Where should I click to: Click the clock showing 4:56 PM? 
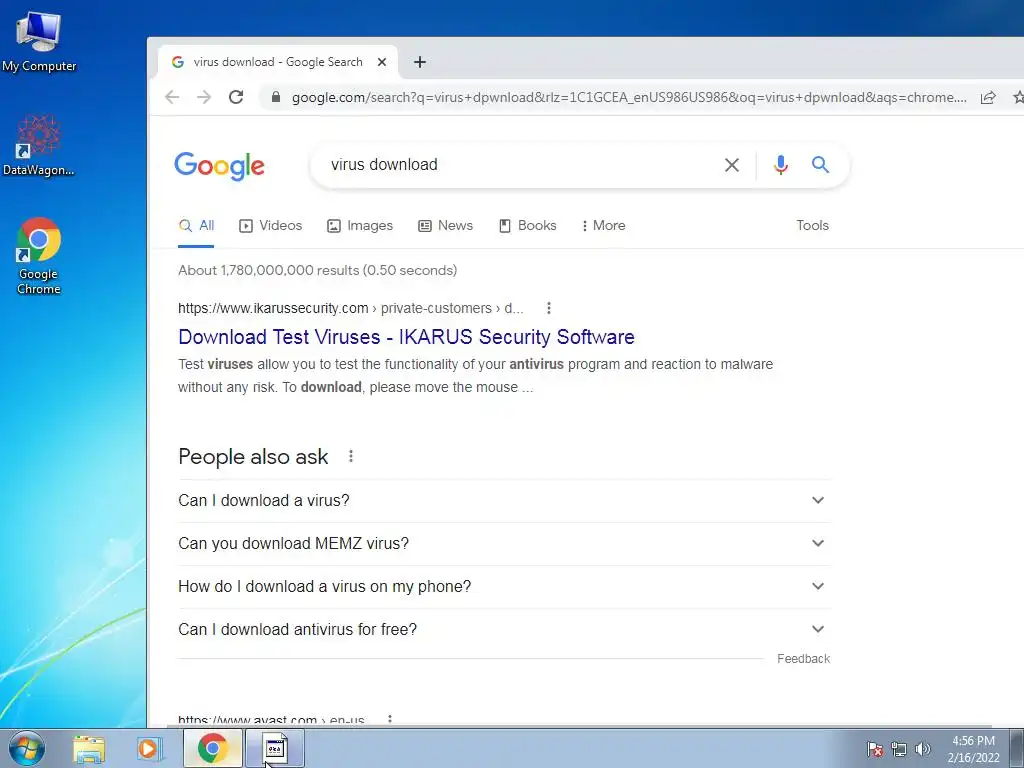click(974, 749)
